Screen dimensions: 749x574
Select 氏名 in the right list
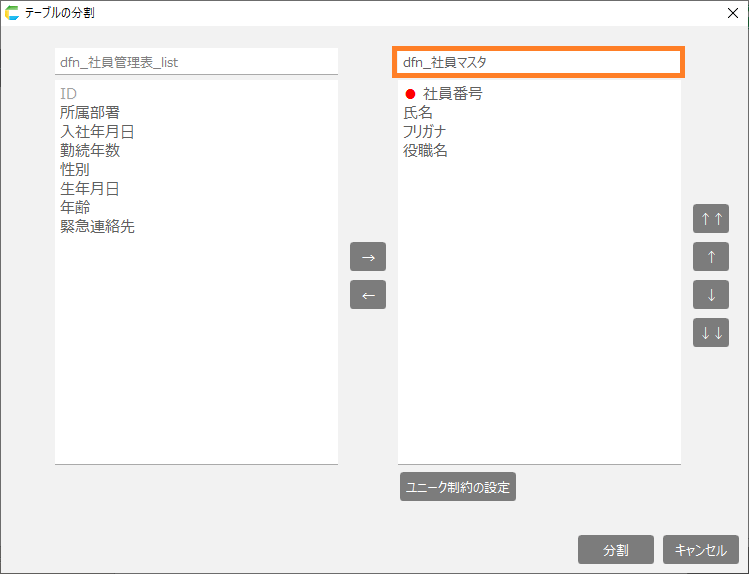click(418, 113)
